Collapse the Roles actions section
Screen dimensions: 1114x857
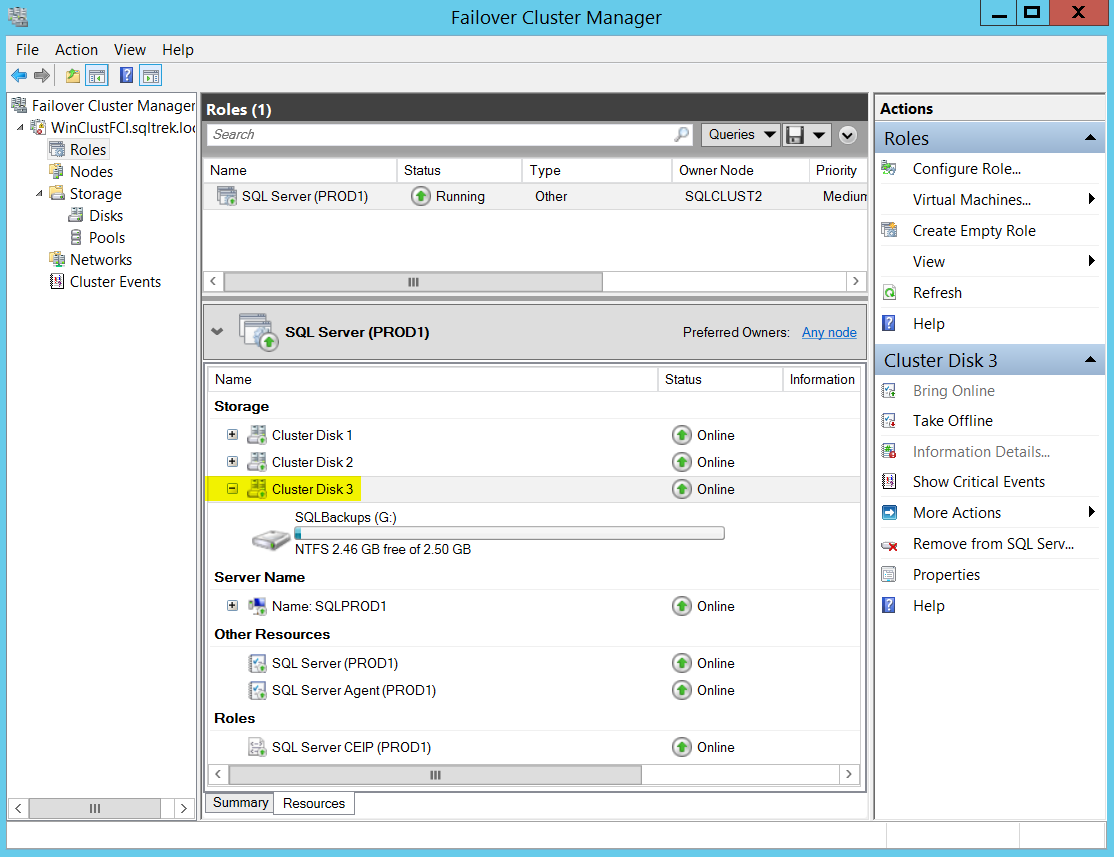pos(1090,138)
